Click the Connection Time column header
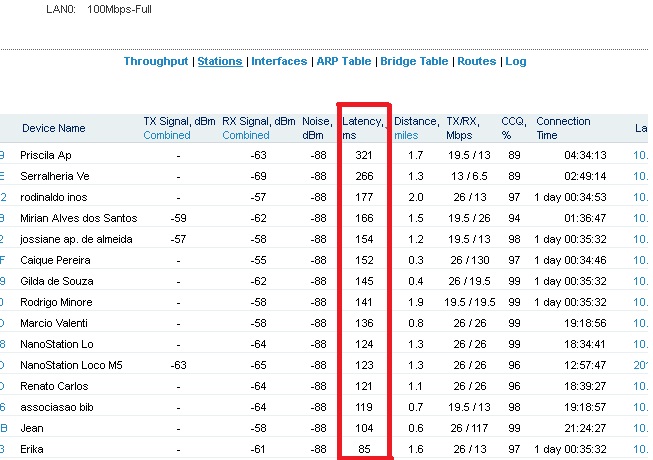Viewport: 653px width, 460px height. pos(563,128)
